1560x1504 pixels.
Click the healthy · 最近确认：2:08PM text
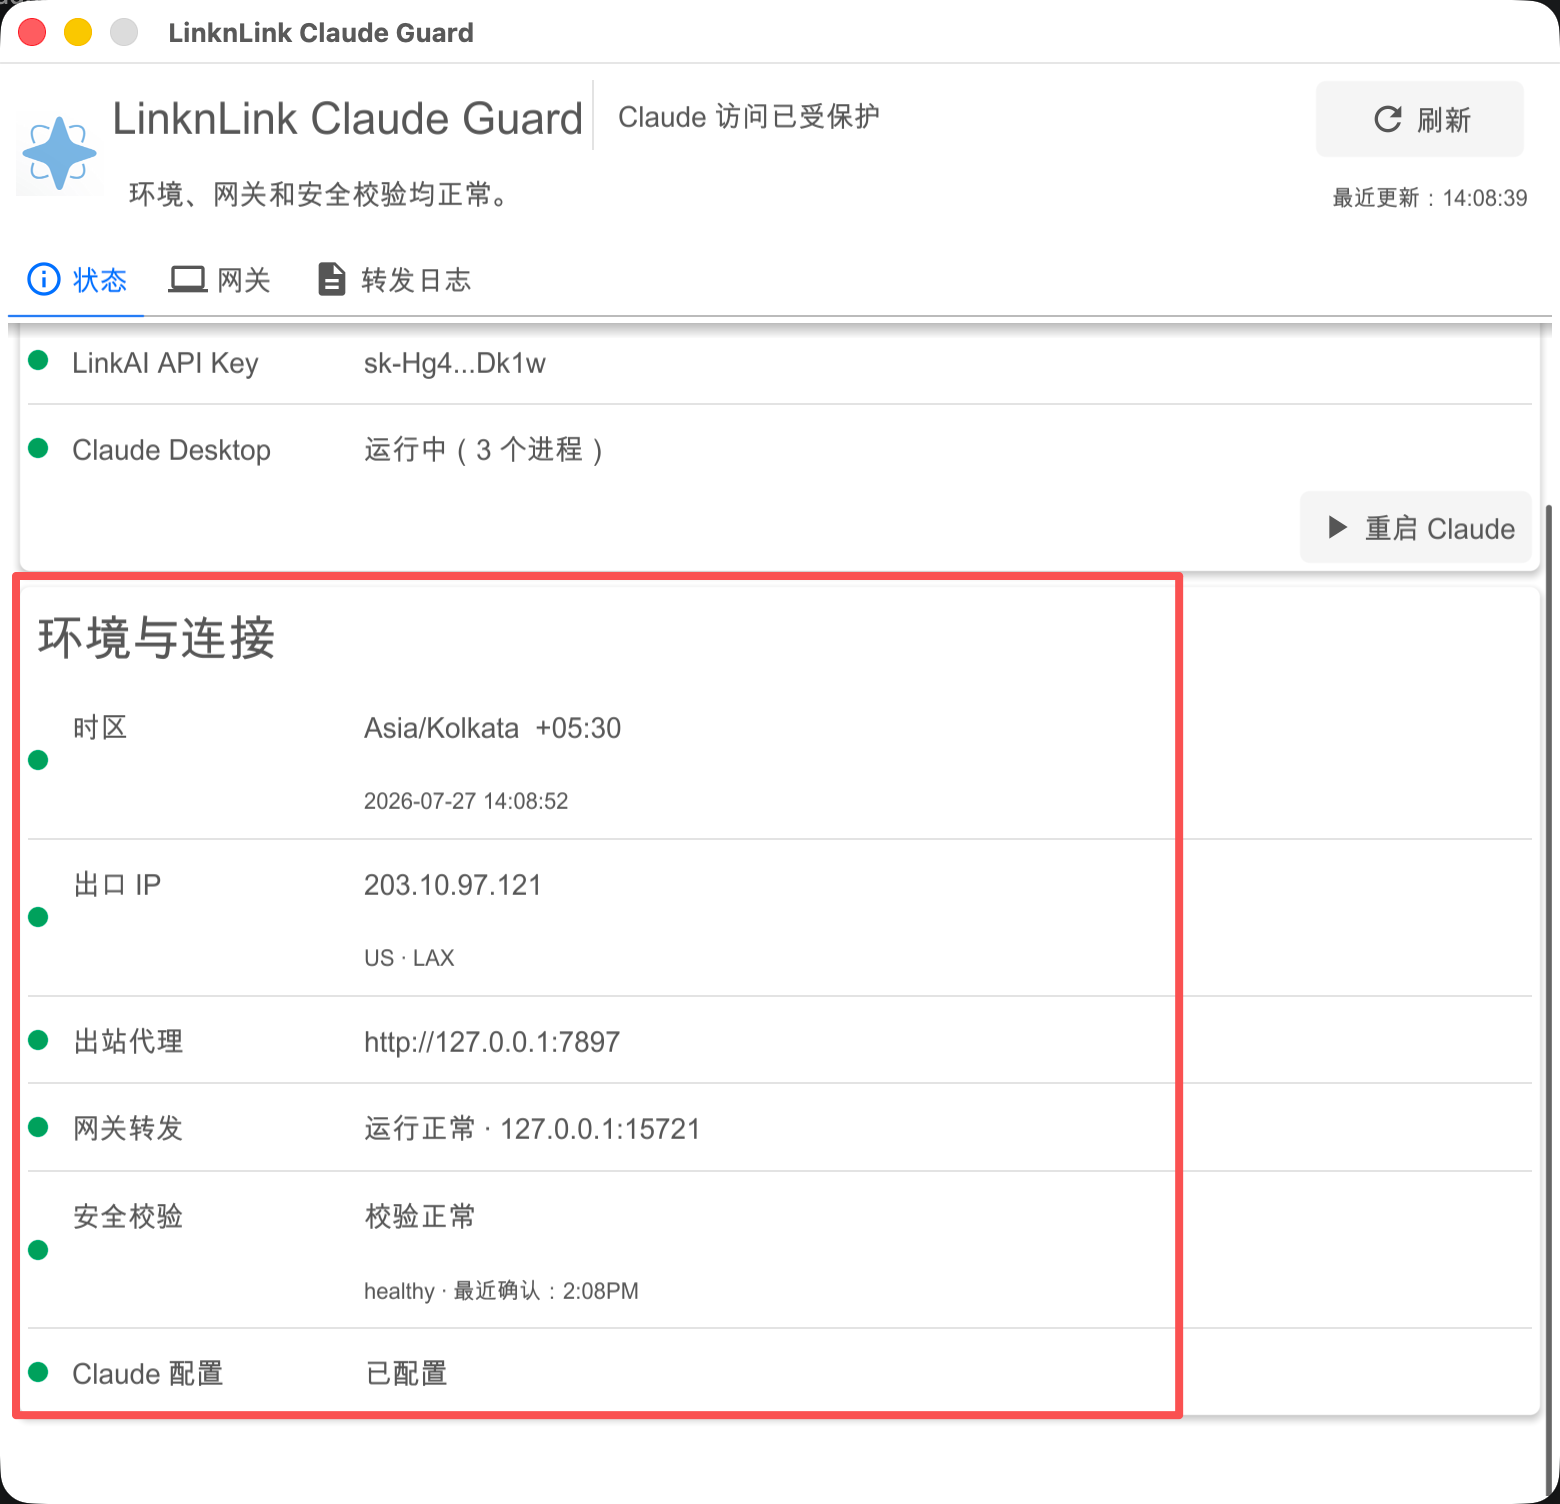(501, 1291)
